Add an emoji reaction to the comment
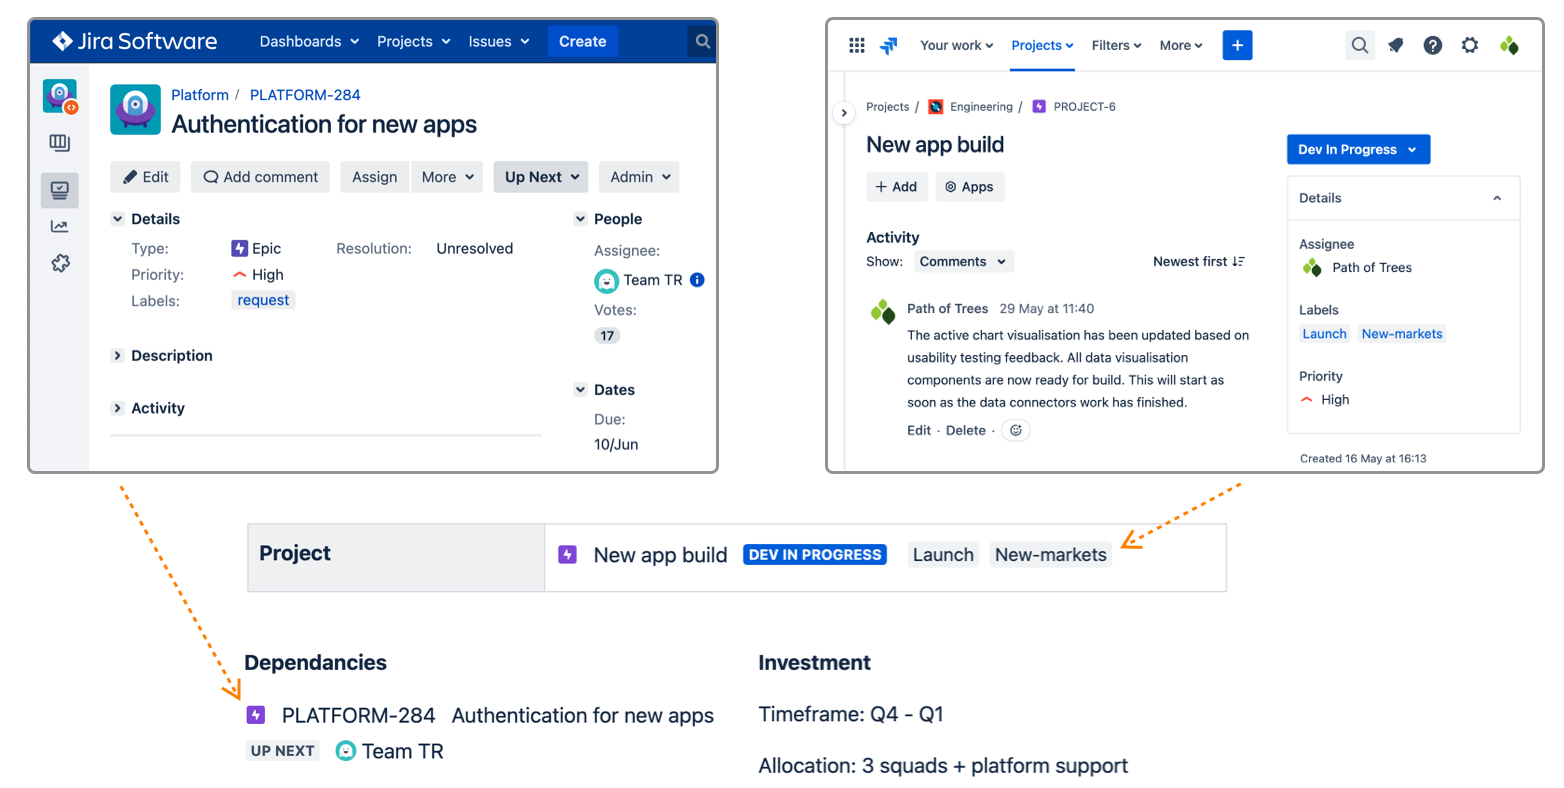Image resolution: width=1564 pixels, height=788 pixels. point(1015,430)
